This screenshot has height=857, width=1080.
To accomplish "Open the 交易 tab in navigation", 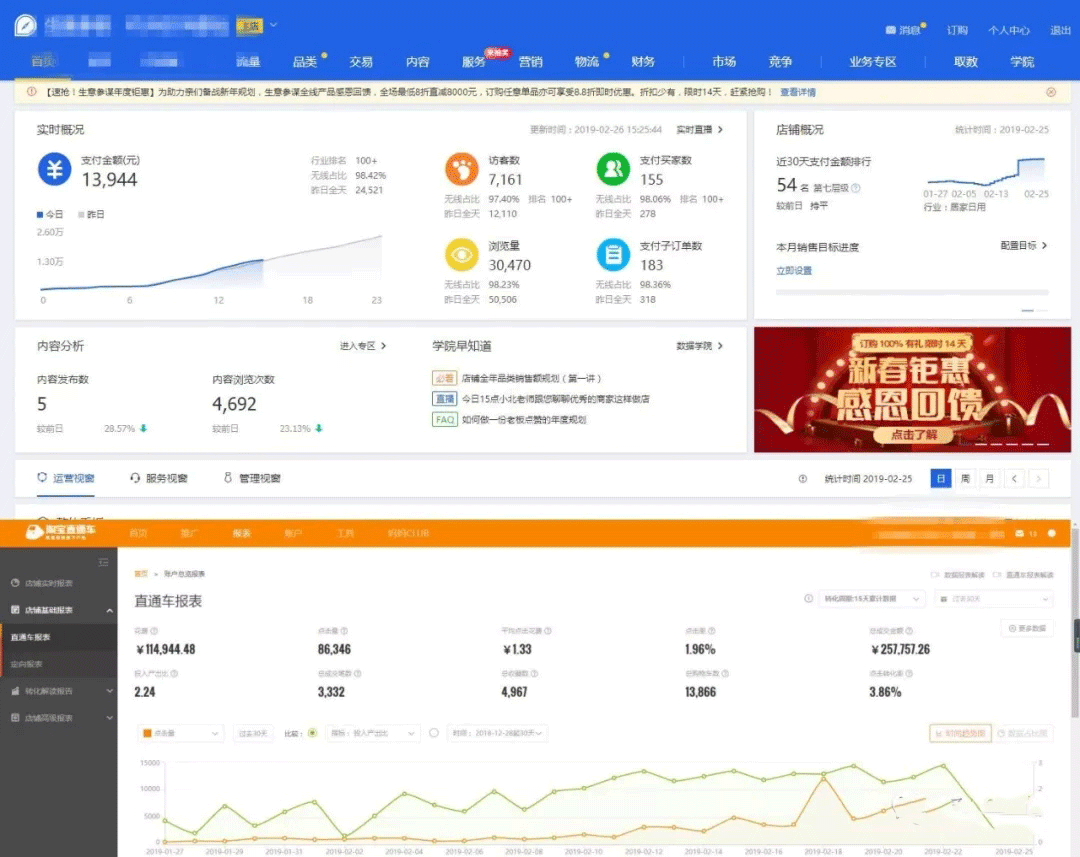I will 361,62.
